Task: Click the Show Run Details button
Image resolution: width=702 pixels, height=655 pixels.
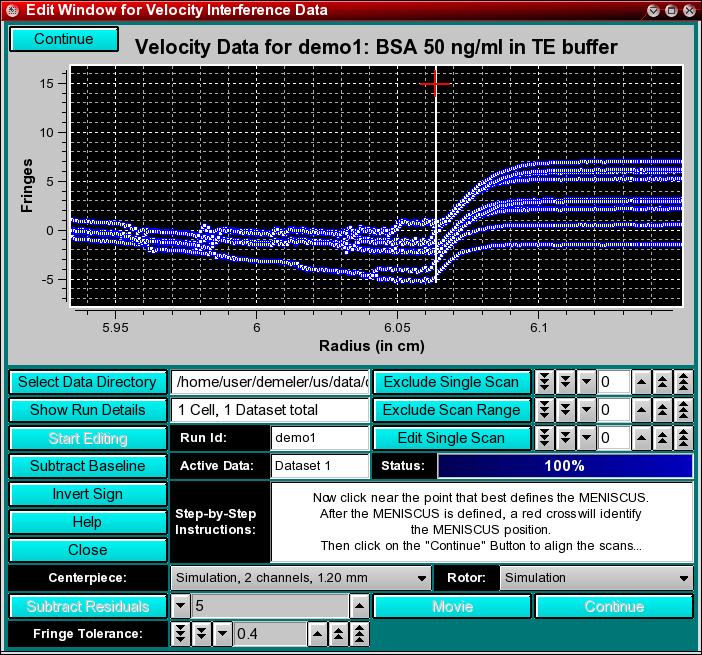Action: tap(88, 410)
